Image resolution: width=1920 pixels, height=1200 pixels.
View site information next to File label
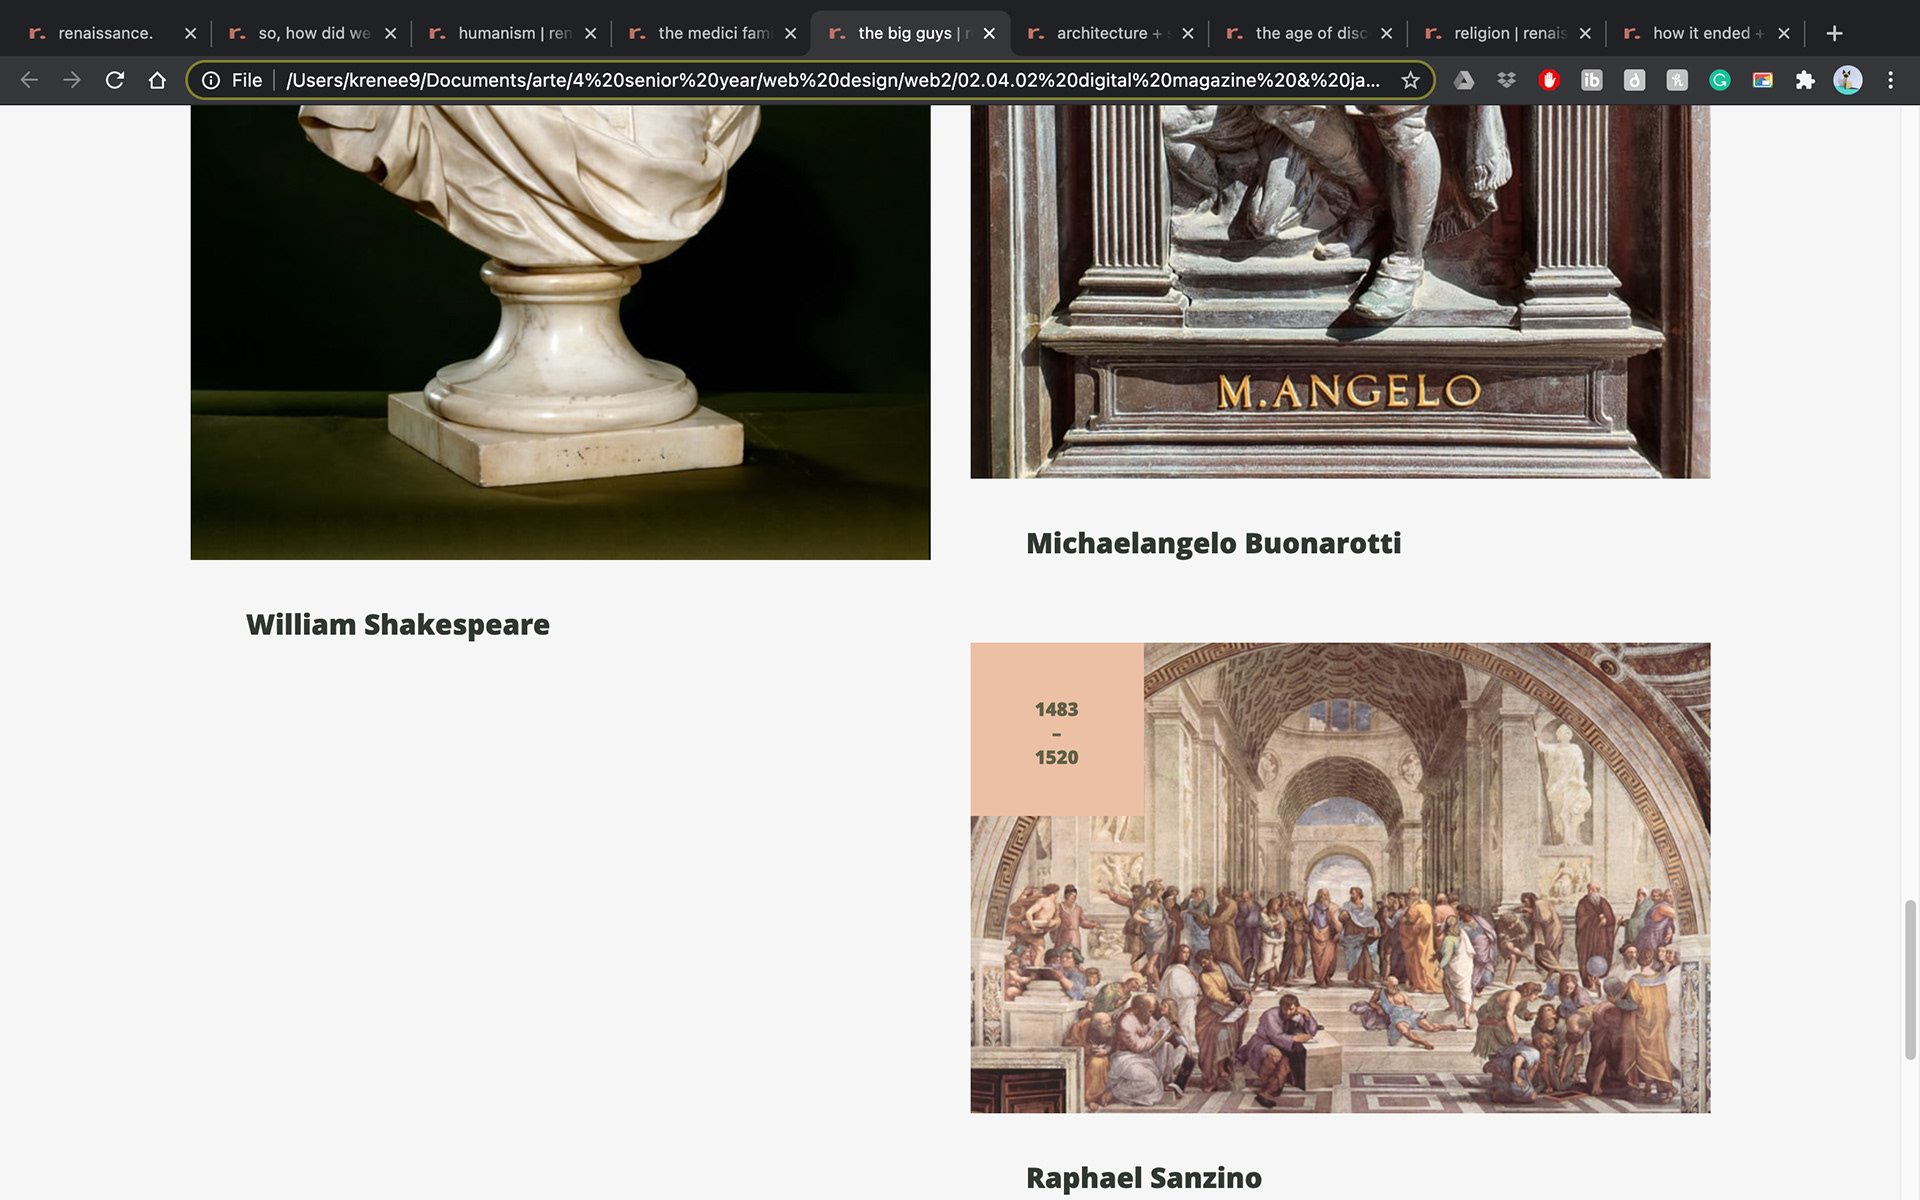(211, 80)
